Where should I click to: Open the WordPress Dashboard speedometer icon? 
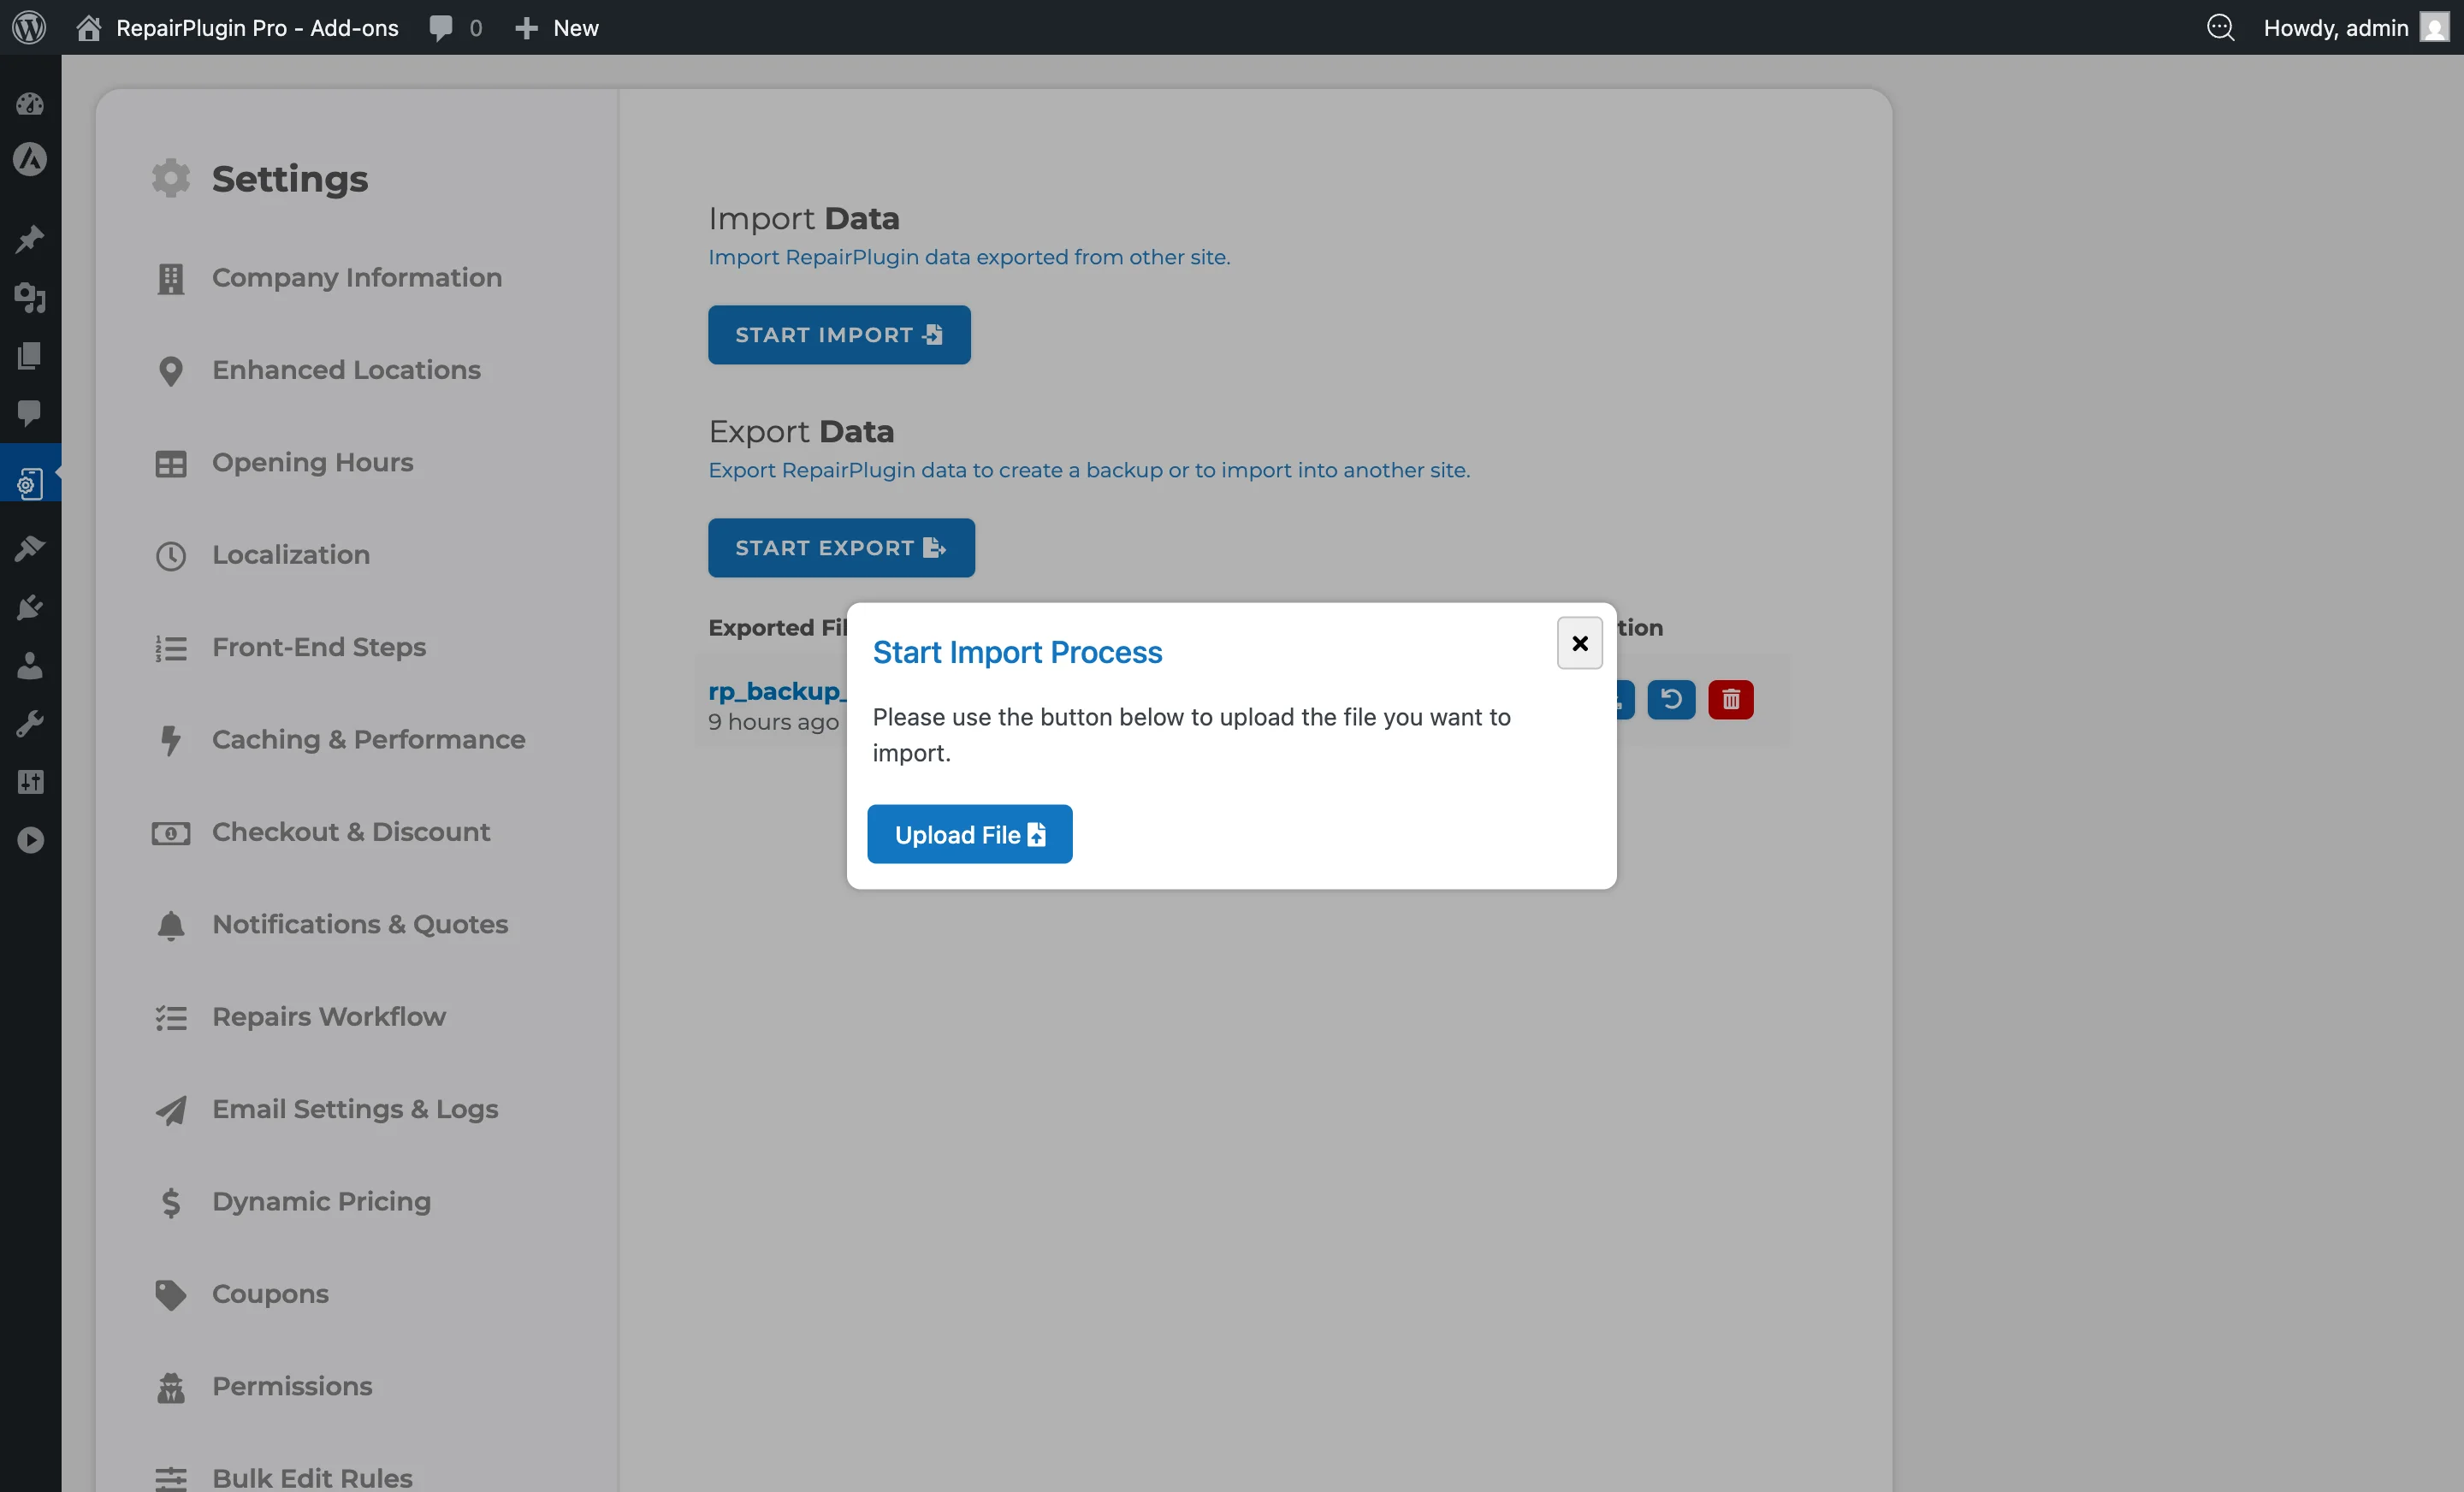[x=30, y=104]
